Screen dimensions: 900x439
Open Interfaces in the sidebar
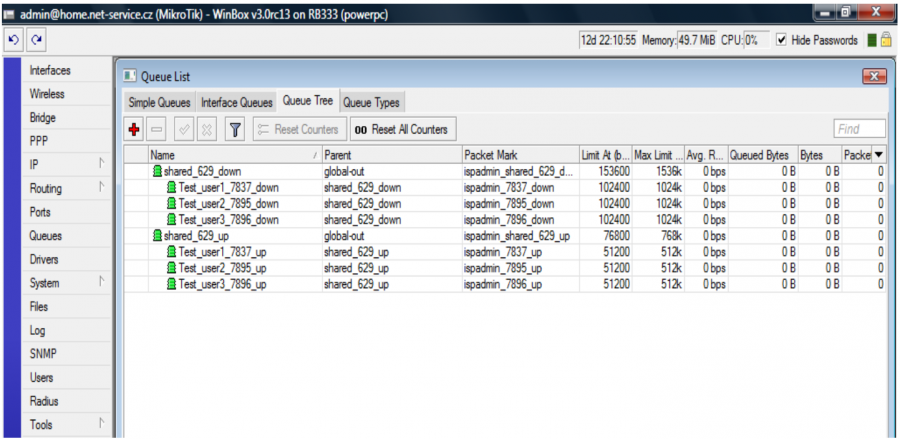click(x=50, y=71)
